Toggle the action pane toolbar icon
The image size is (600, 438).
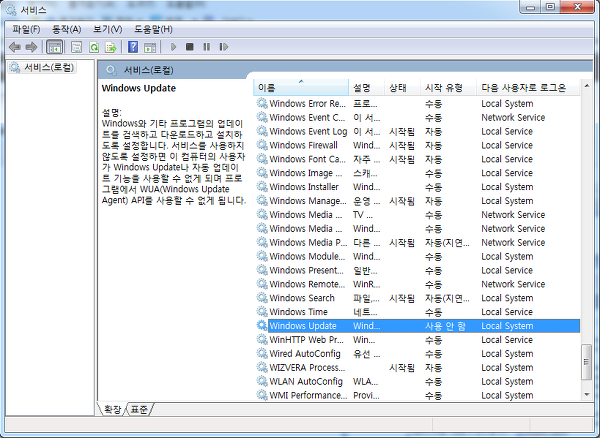pyautogui.click(x=150, y=47)
